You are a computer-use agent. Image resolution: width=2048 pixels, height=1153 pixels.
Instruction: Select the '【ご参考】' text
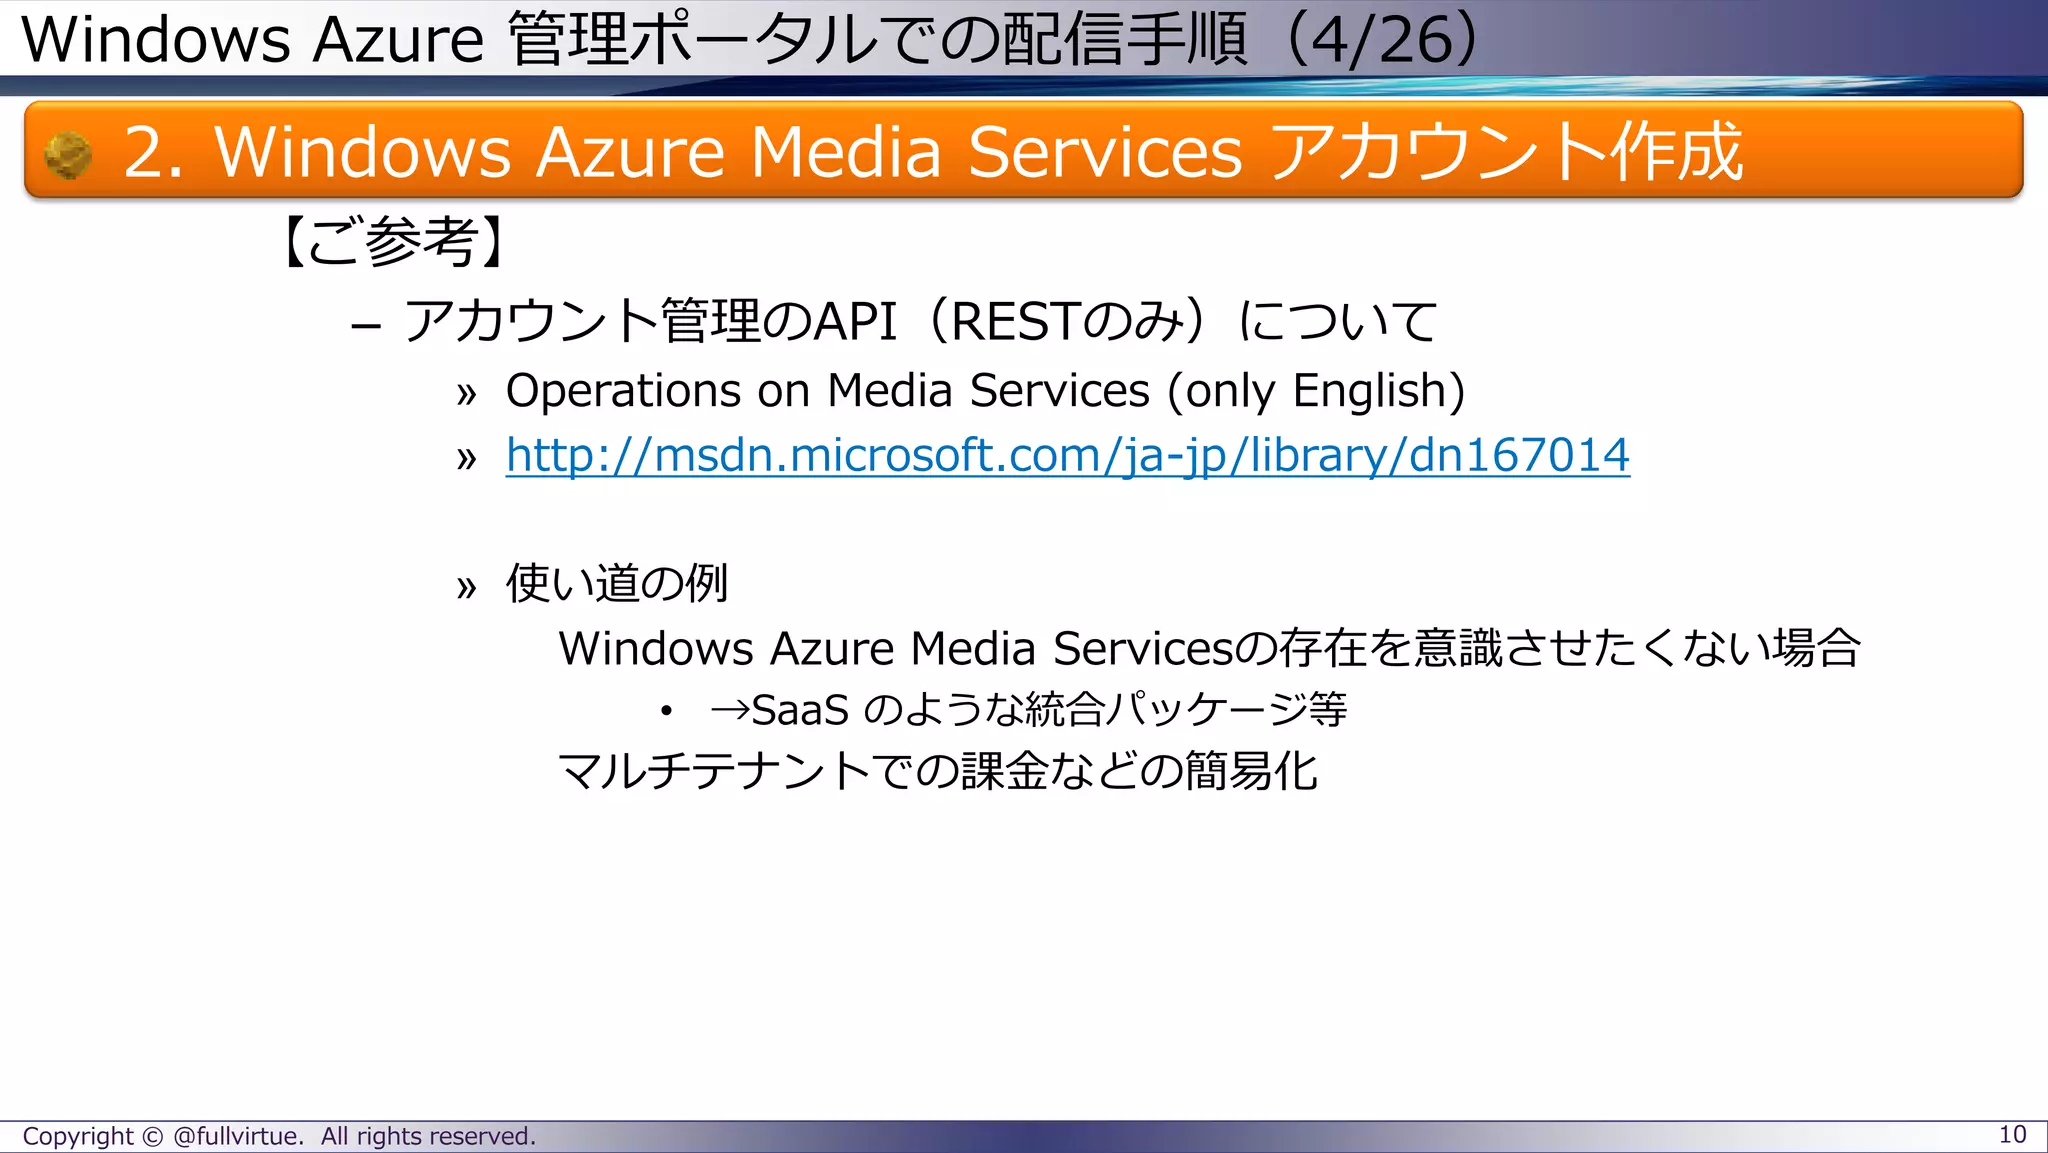pyautogui.click(x=393, y=241)
